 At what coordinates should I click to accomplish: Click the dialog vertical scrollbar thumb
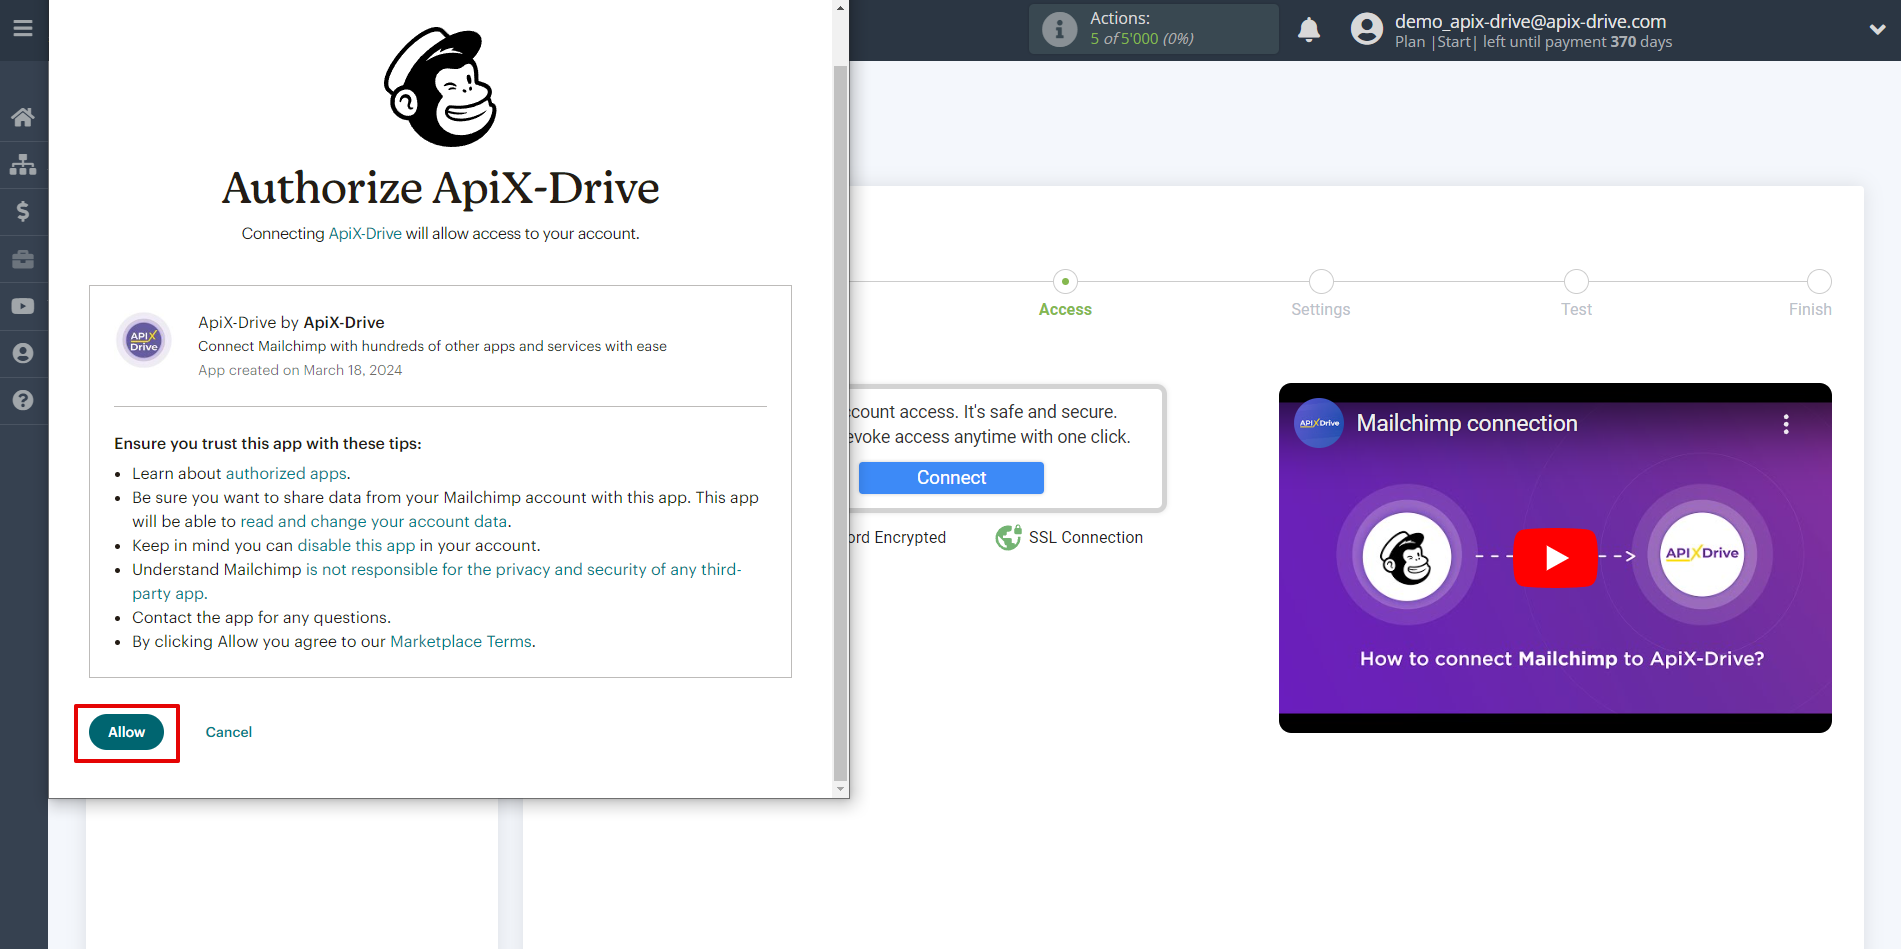[840, 422]
